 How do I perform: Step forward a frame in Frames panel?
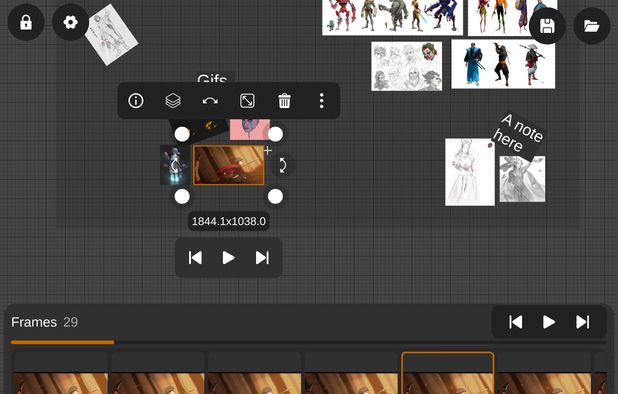(x=583, y=322)
